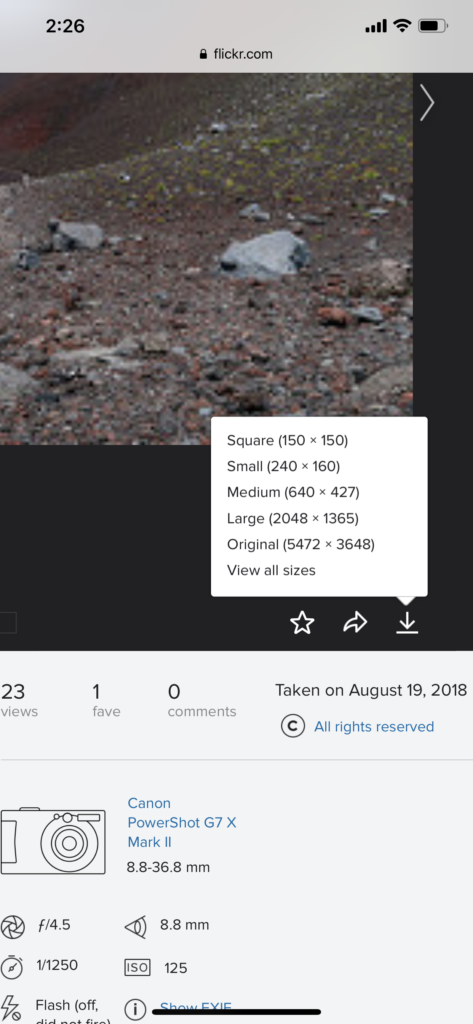Open share options with the arrow icon

[x=355, y=623]
